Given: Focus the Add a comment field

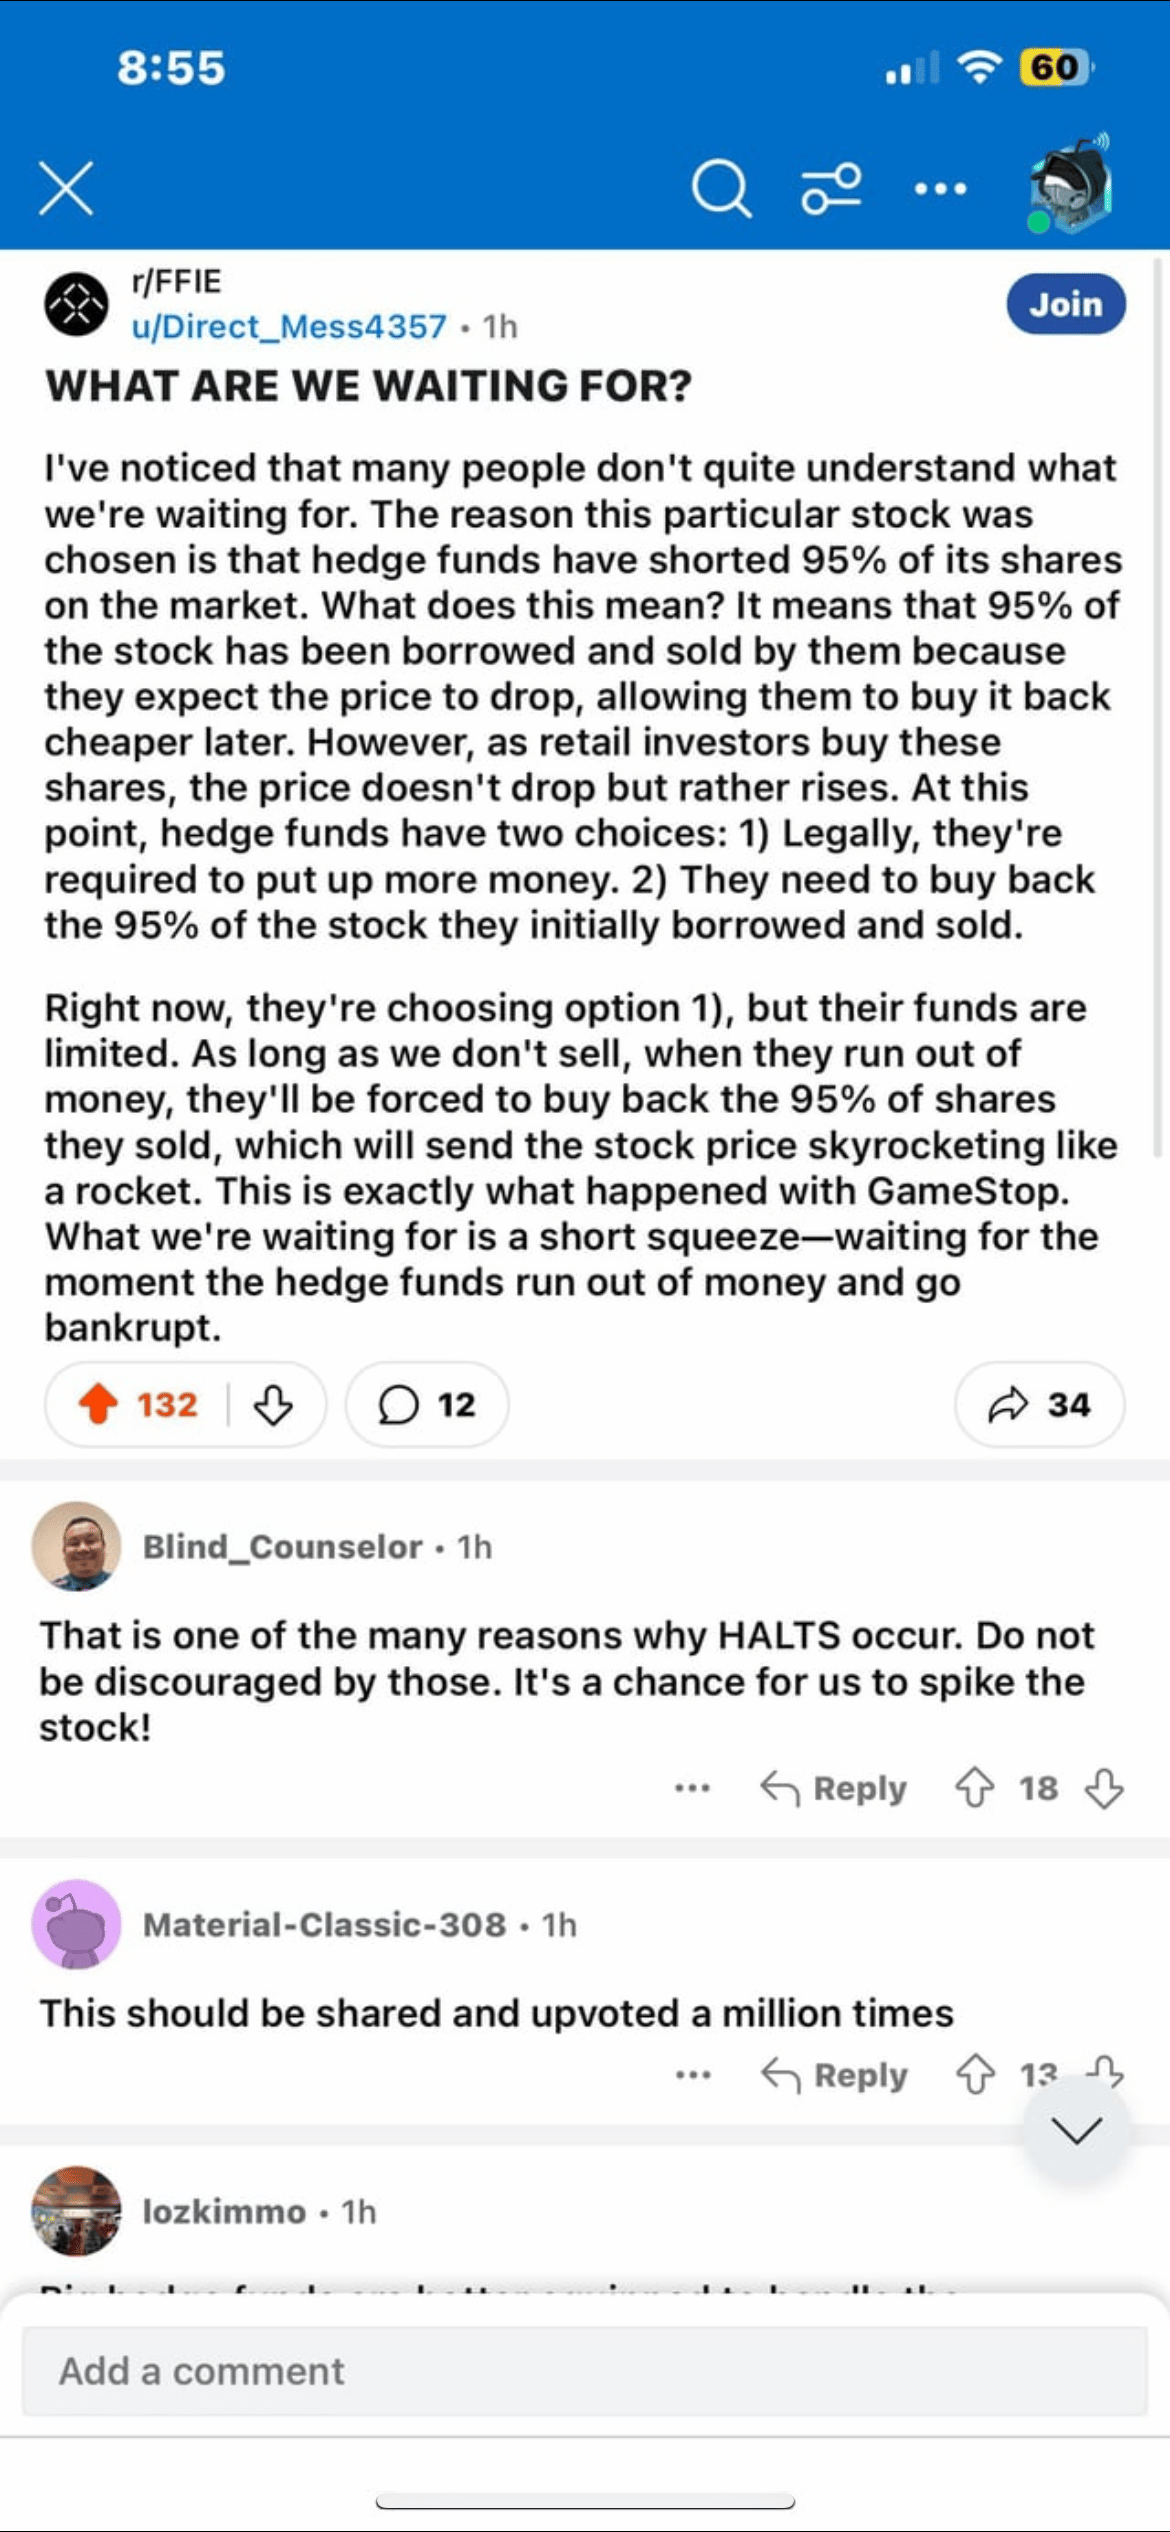Looking at the screenshot, I should [x=584, y=2371].
